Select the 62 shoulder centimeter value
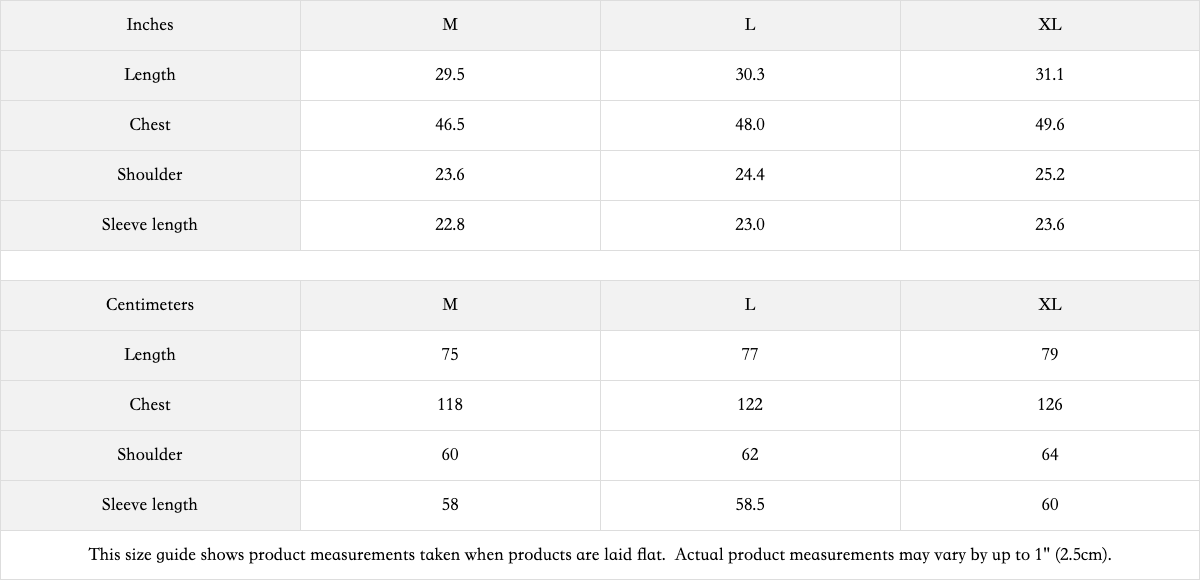Viewport: 1200px width, 580px height. point(750,455)
